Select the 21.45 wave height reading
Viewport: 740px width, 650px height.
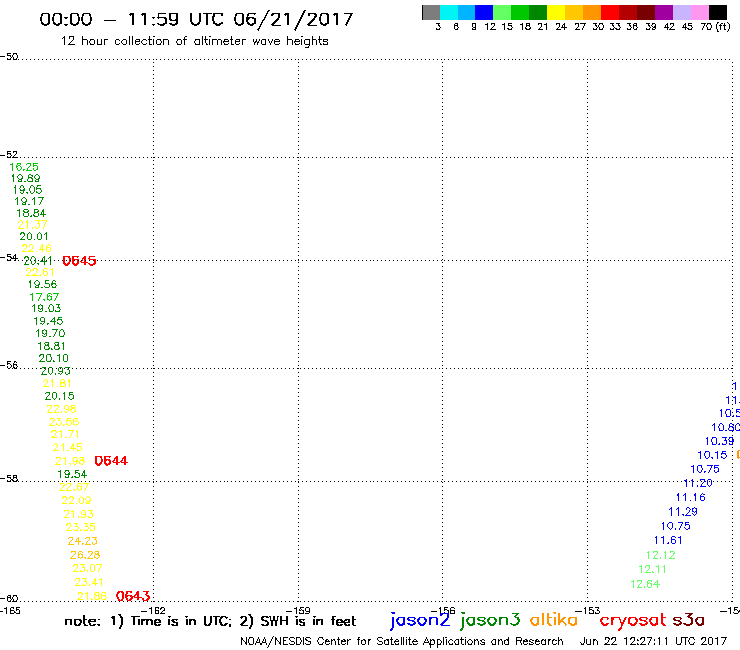click(x=67, y=447)
